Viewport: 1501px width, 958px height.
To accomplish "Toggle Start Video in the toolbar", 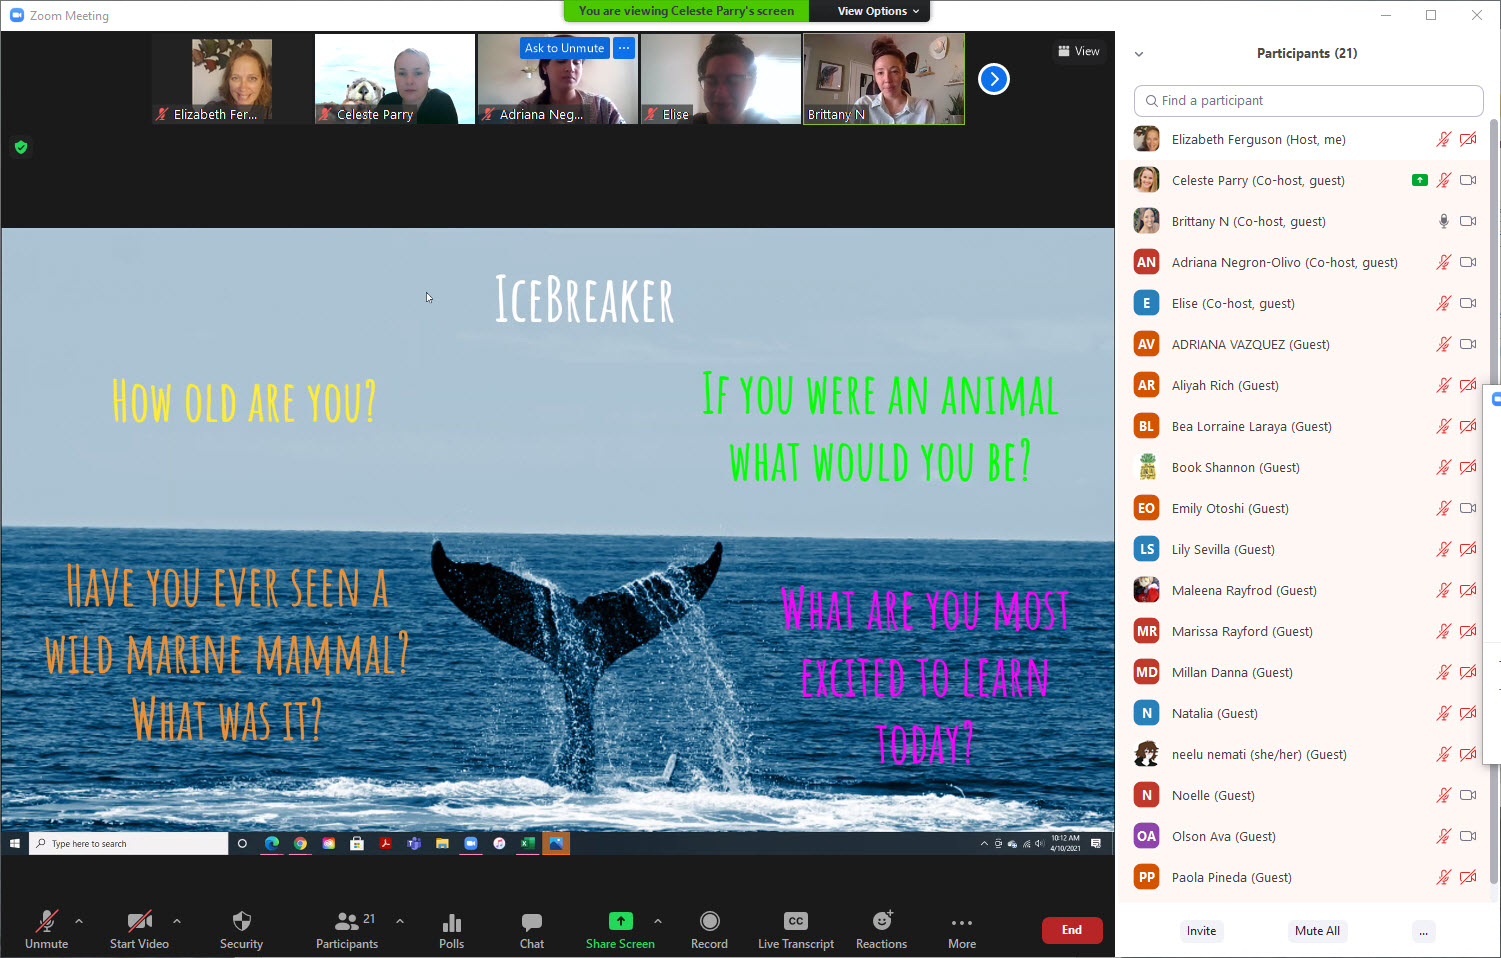I will click(x=139, y=921).
